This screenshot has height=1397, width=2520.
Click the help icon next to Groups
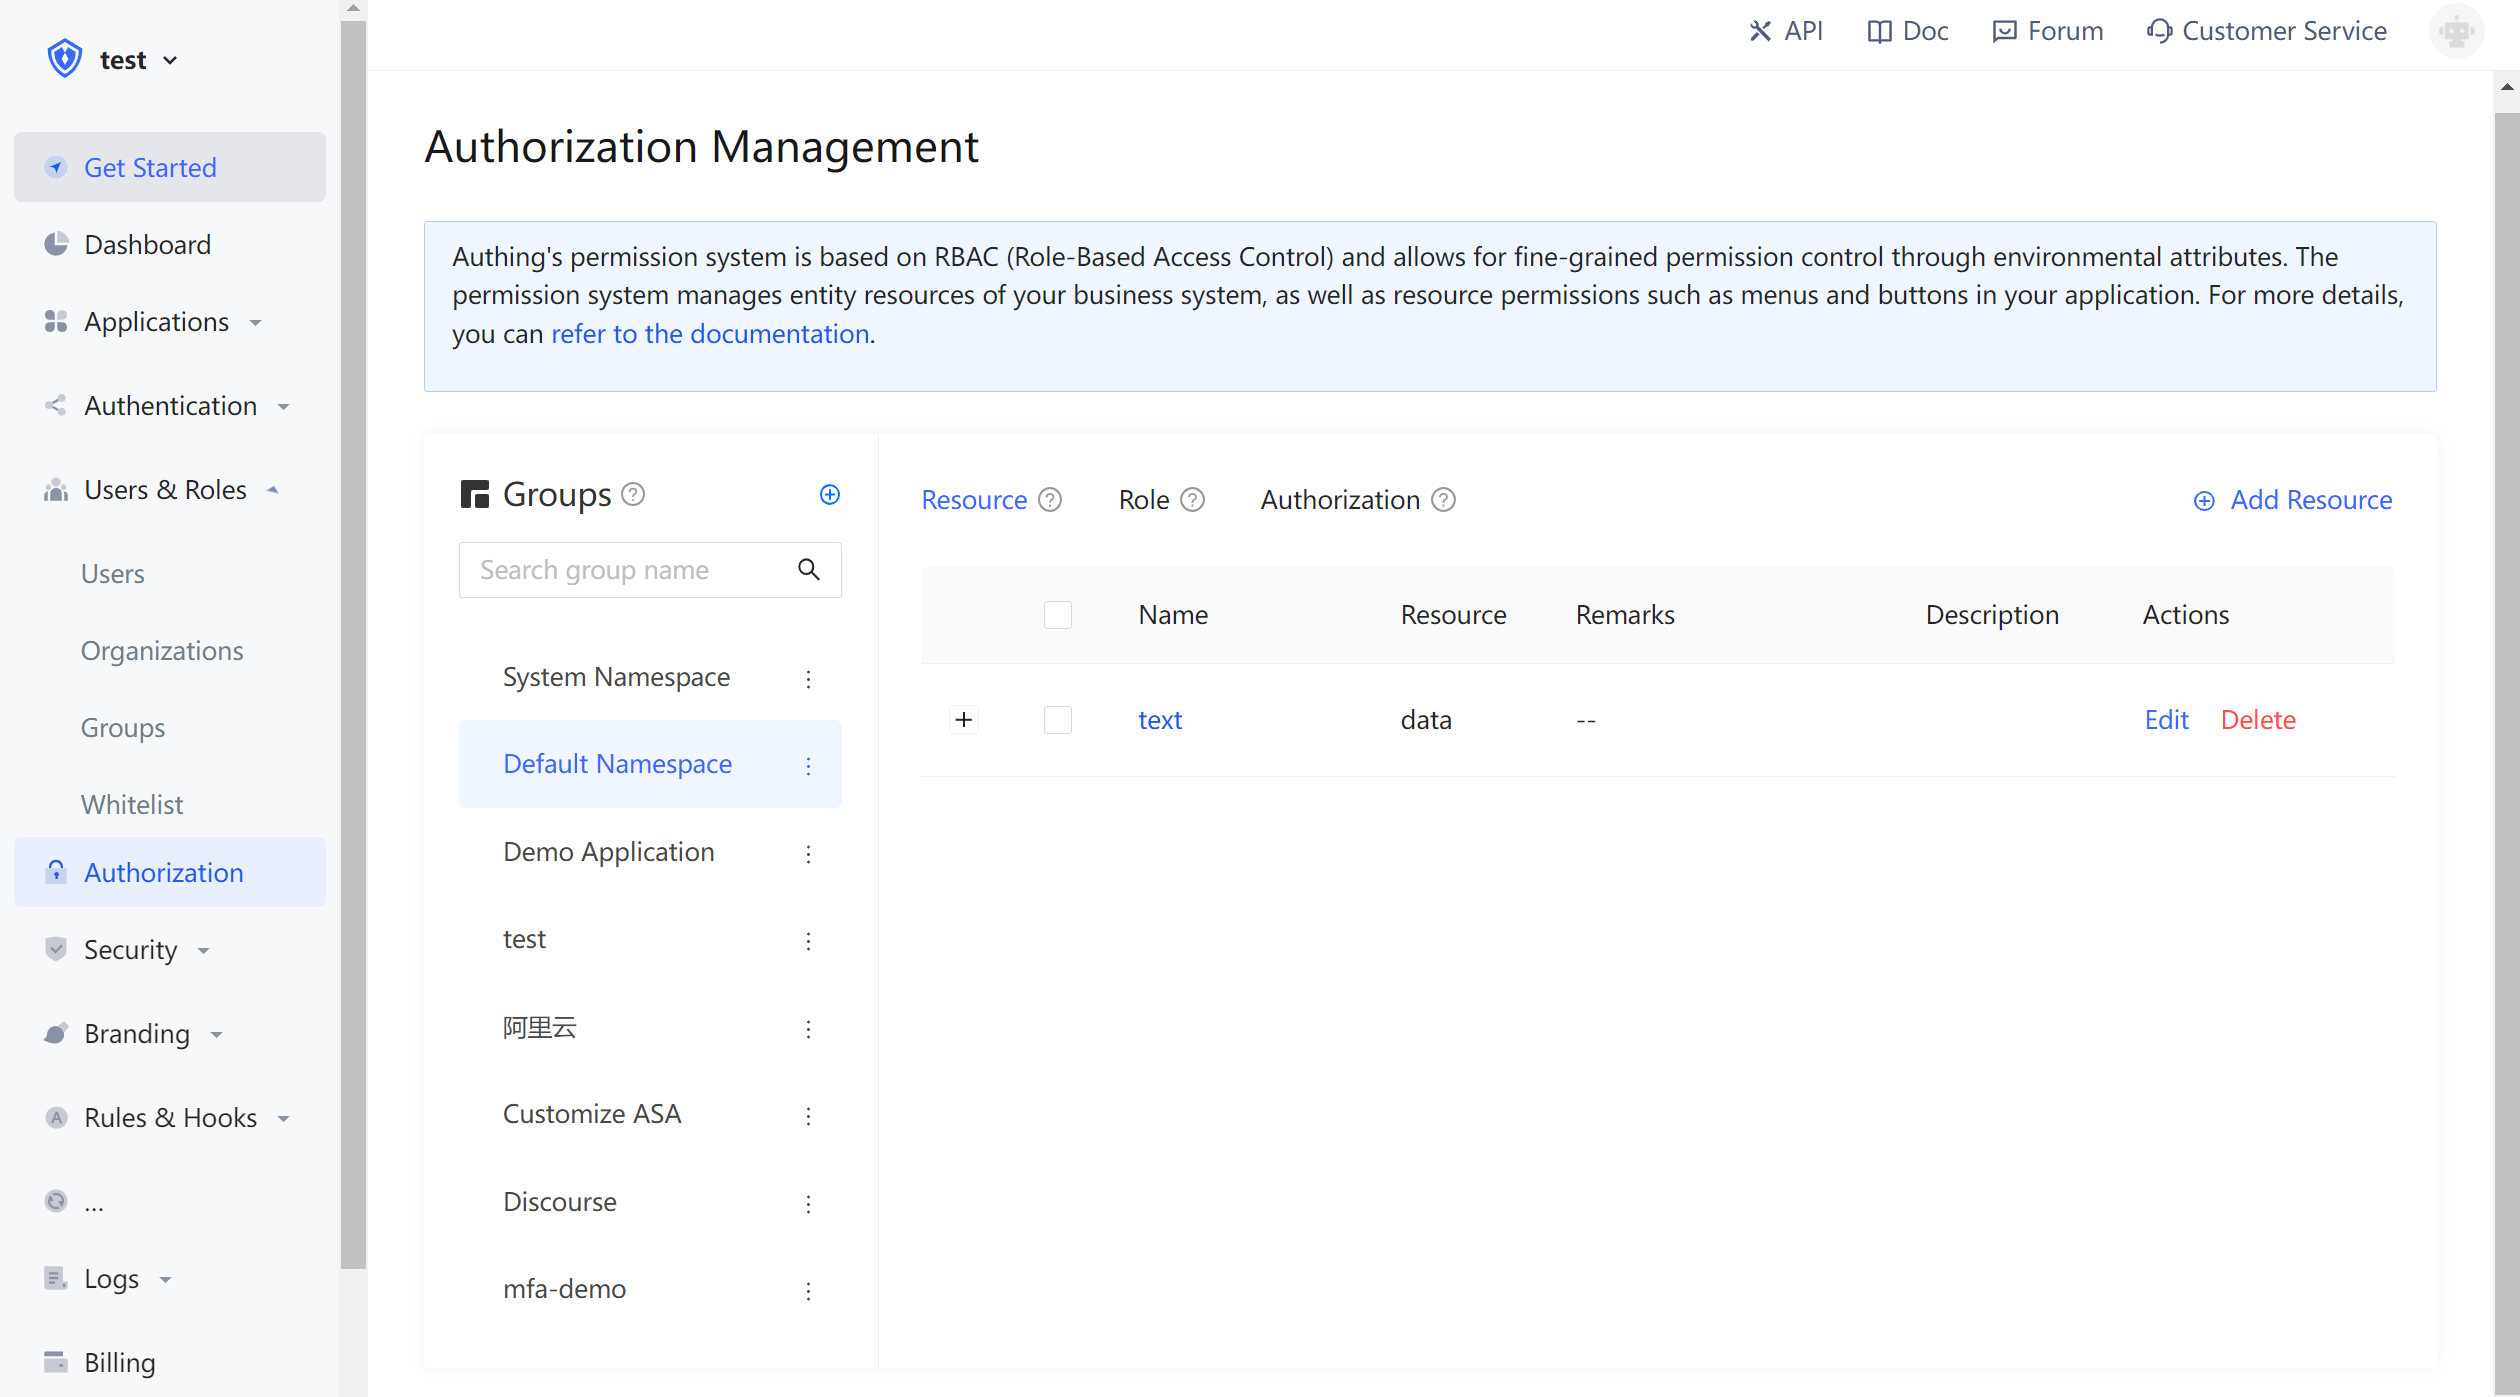(x=633, y=494)
